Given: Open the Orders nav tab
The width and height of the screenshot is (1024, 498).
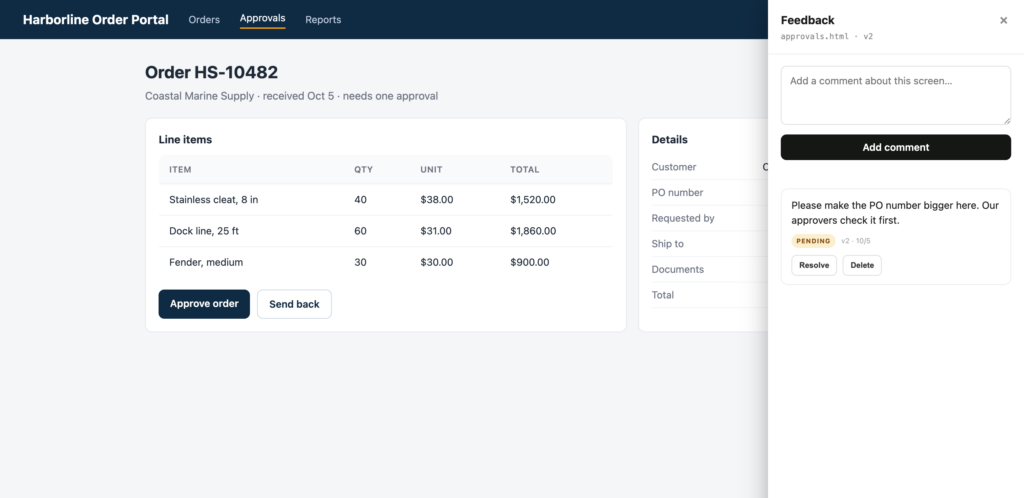Looking at the screenshot, I should coord(204,20).
